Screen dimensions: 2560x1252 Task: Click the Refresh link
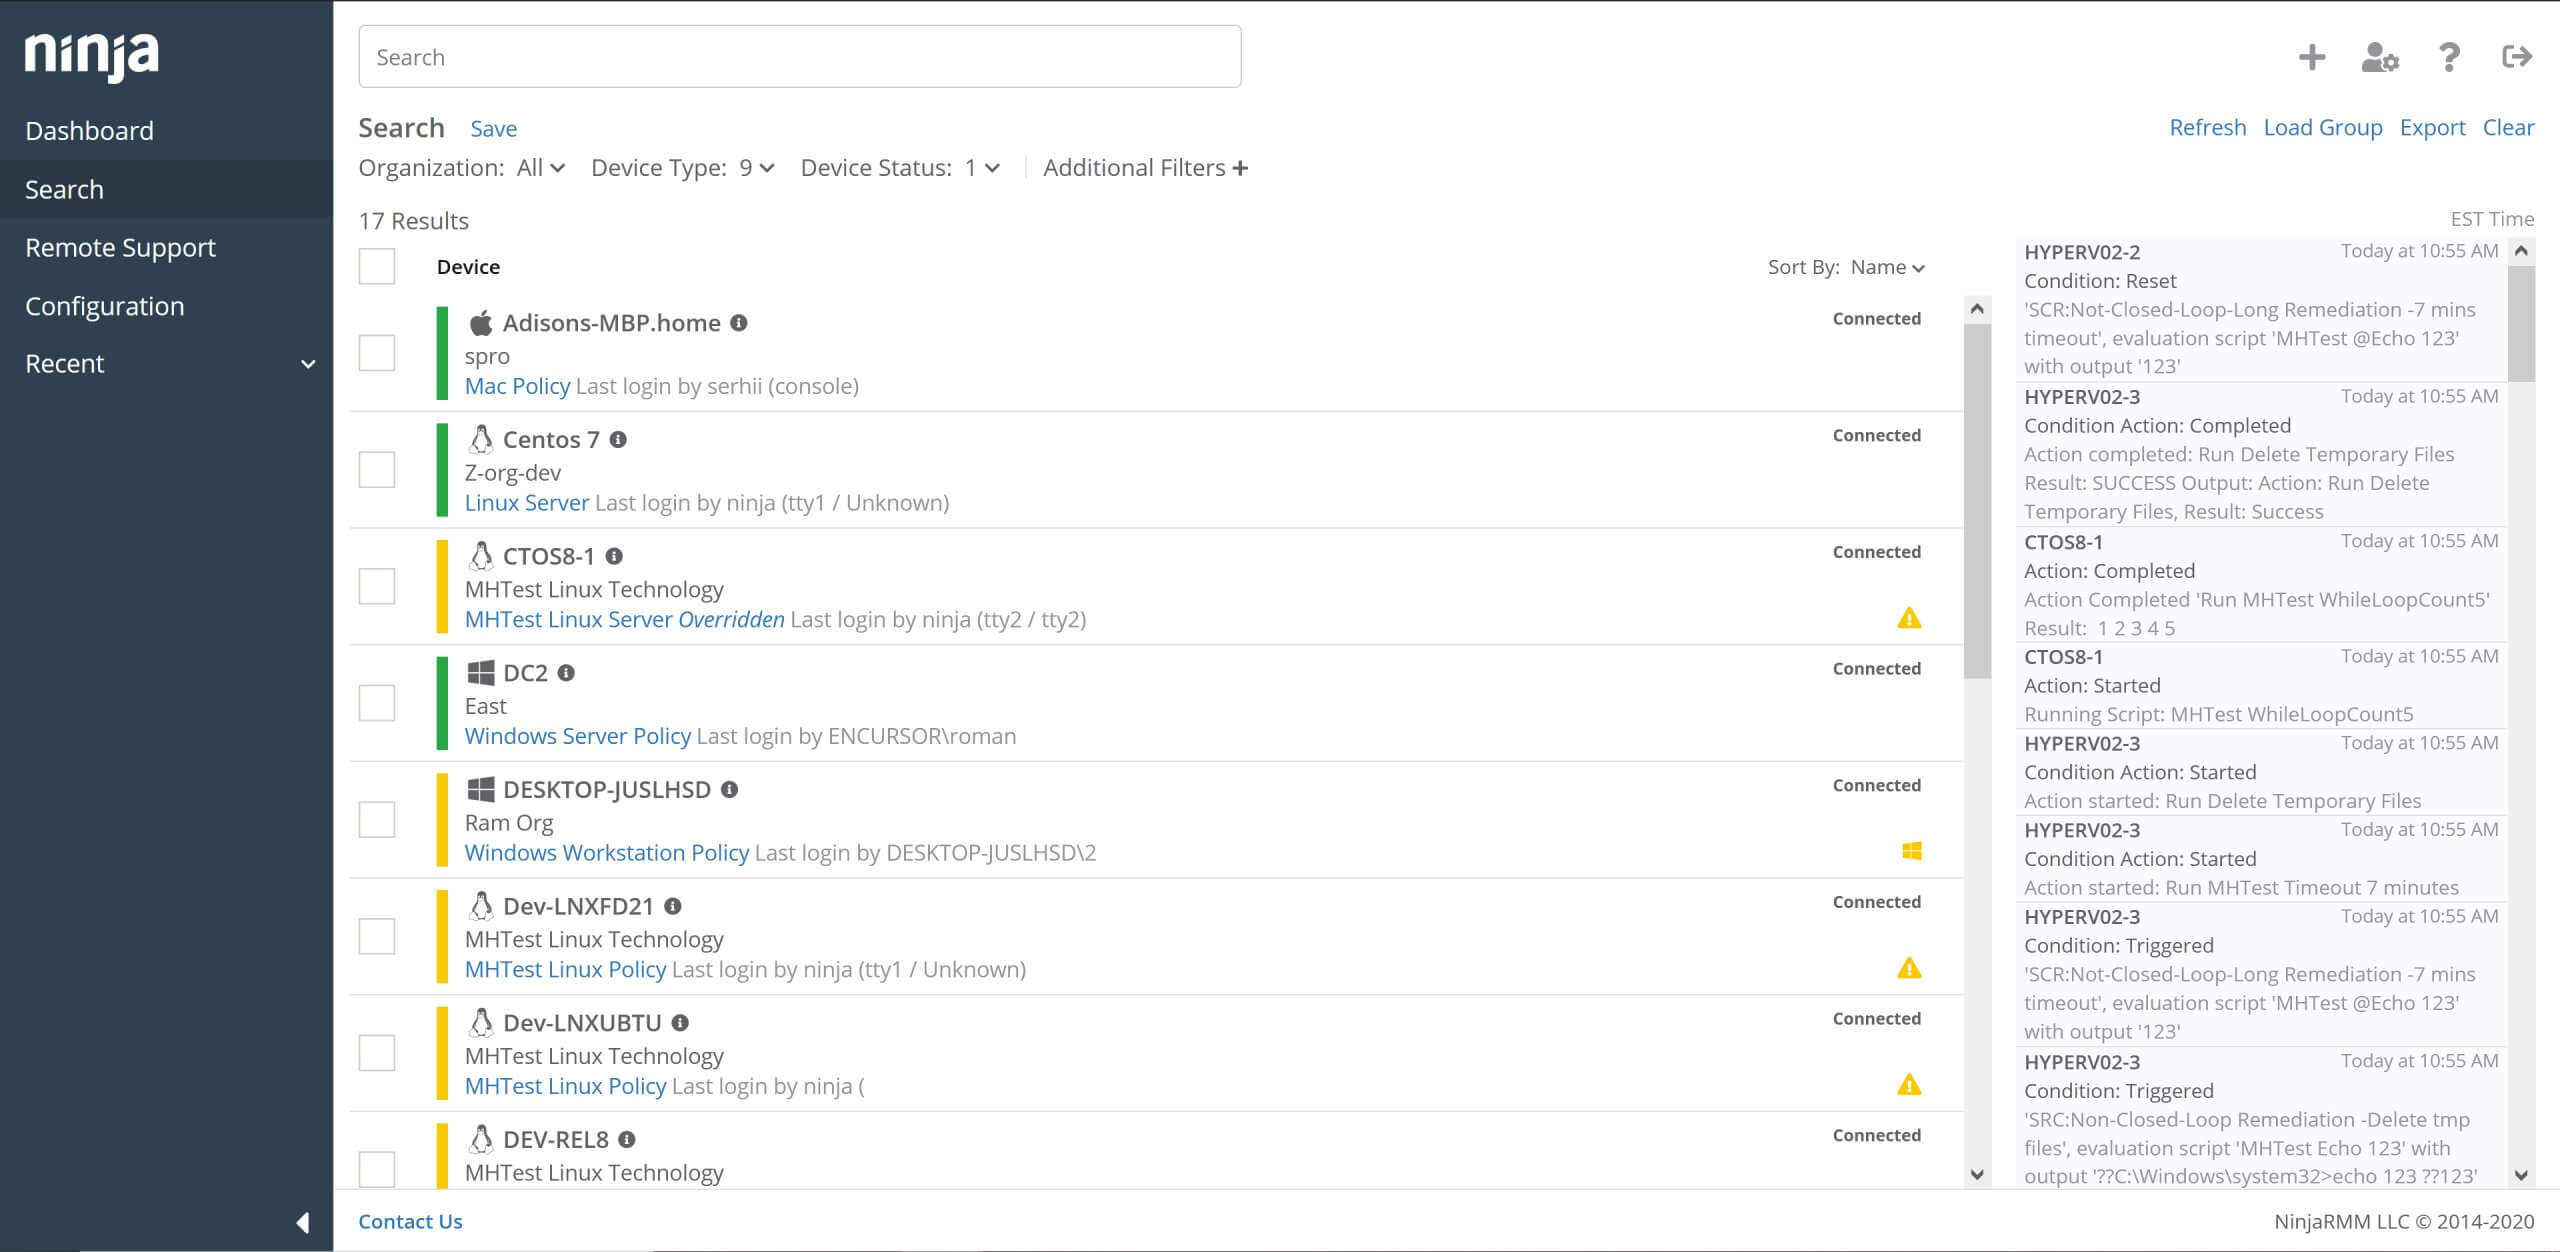click(x=2207, y=127)
